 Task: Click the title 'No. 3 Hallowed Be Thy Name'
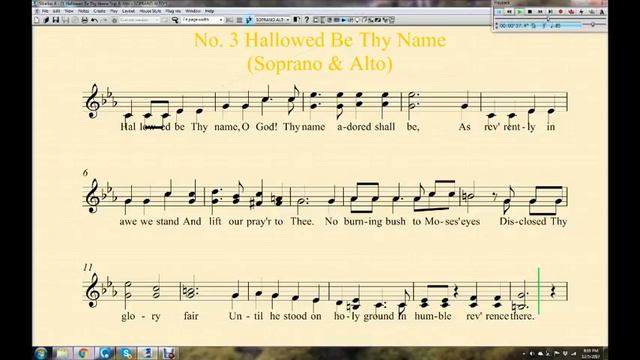point(320,40)
